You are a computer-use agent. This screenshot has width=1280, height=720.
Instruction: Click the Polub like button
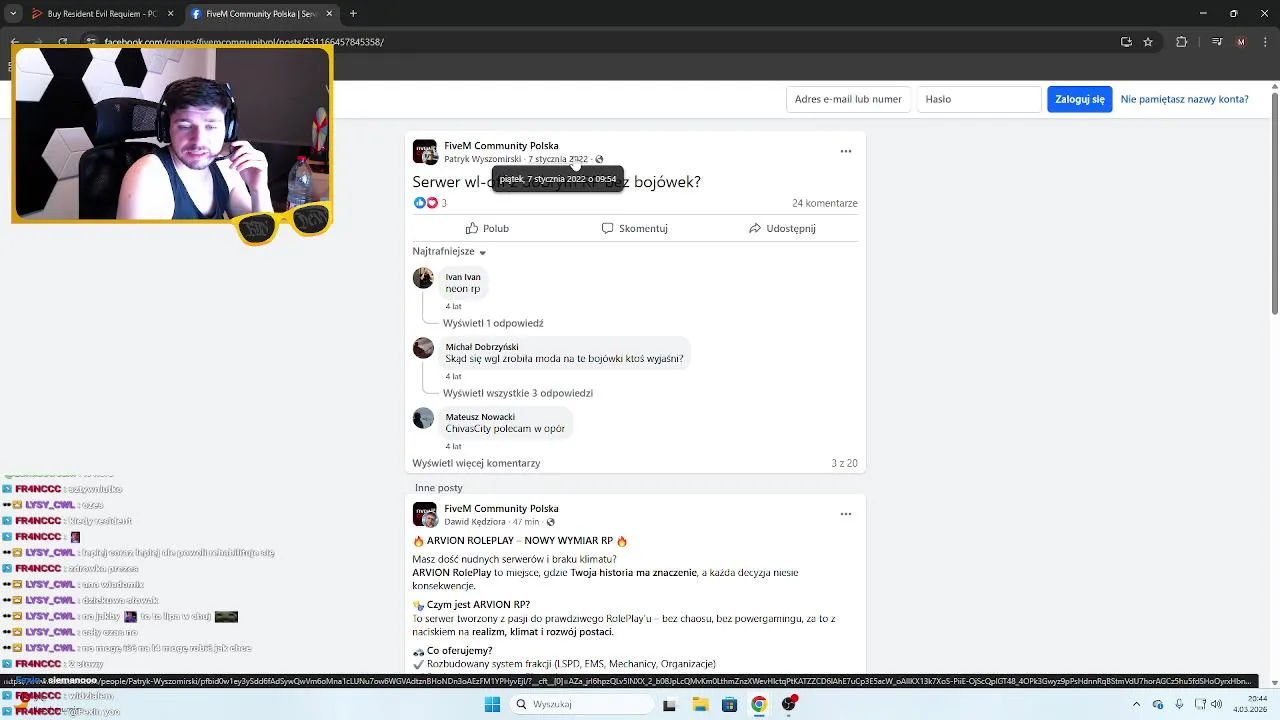click(x=488, y=228)
